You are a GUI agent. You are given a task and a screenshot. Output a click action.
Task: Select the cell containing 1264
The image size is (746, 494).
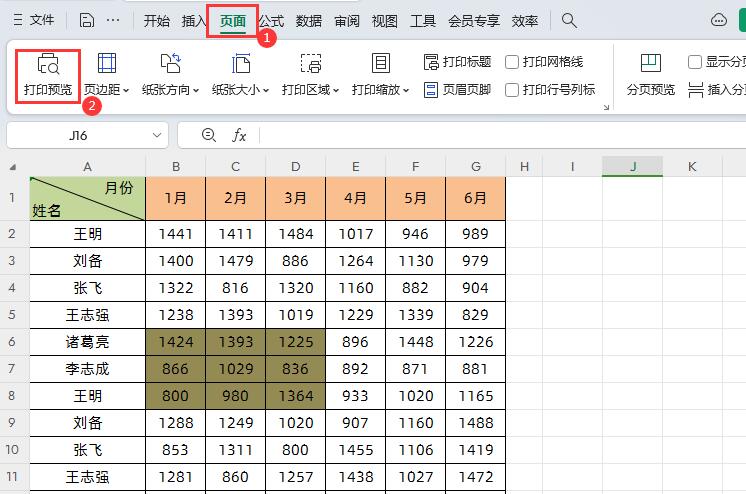pos(355,261)
